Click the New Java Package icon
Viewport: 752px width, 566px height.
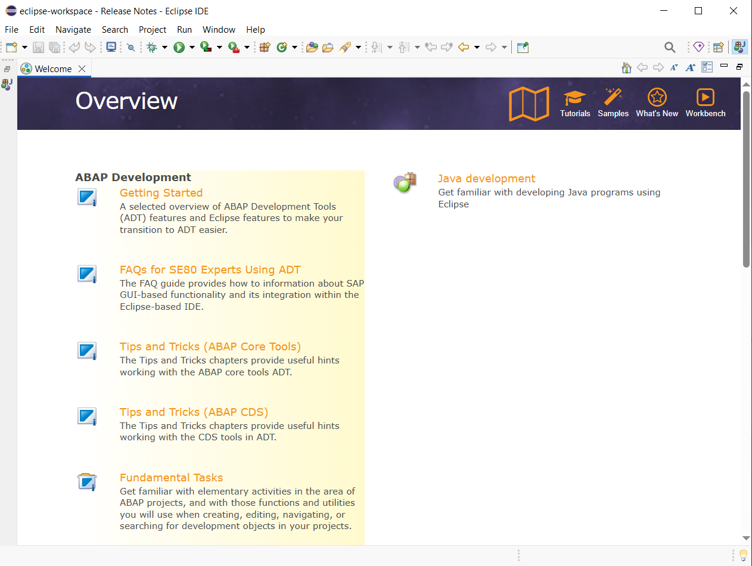point(265,47)
